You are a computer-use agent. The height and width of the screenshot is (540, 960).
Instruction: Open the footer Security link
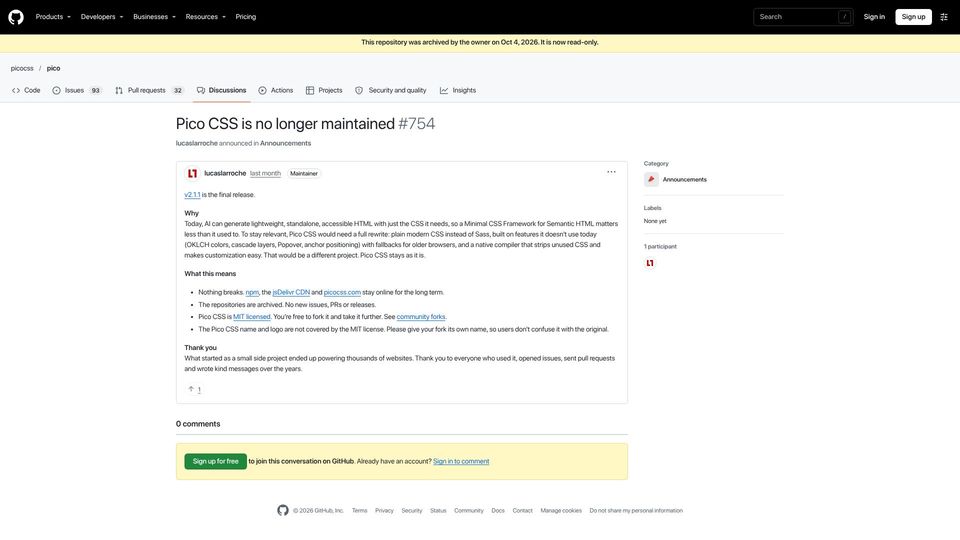pos(411,511)
